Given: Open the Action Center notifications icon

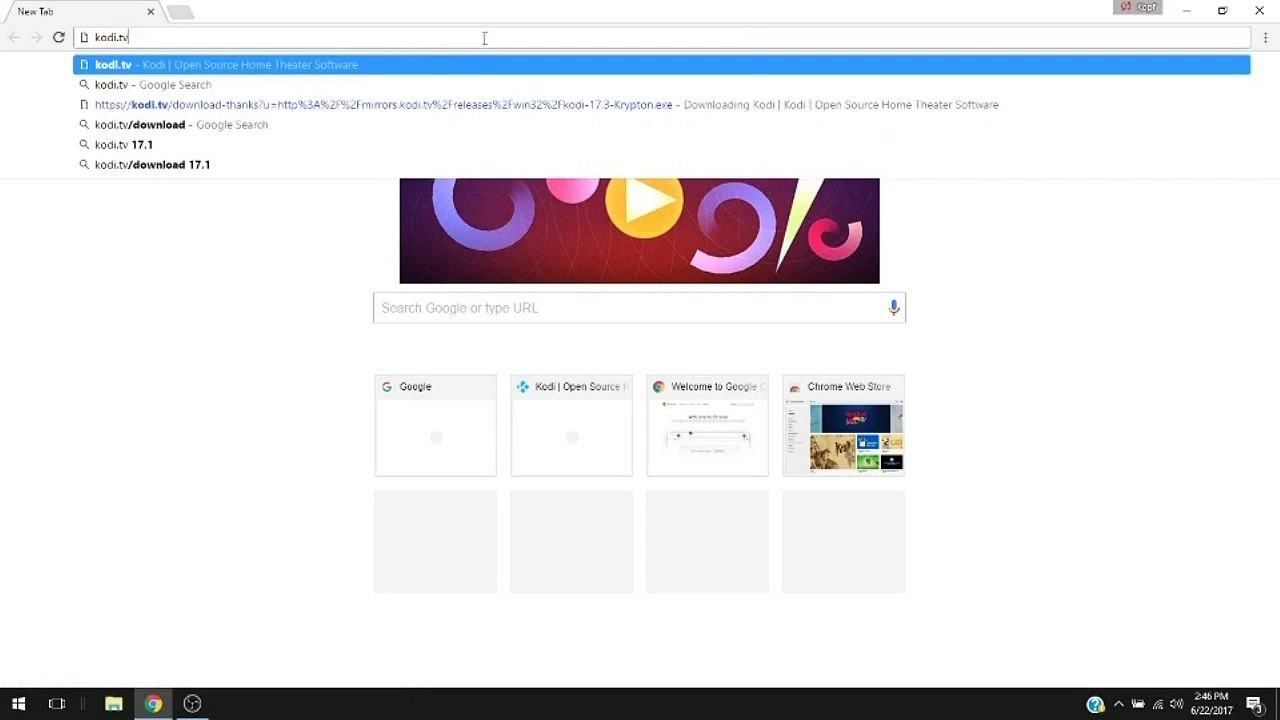Looking at the screenshot, I should [1255, 704].
